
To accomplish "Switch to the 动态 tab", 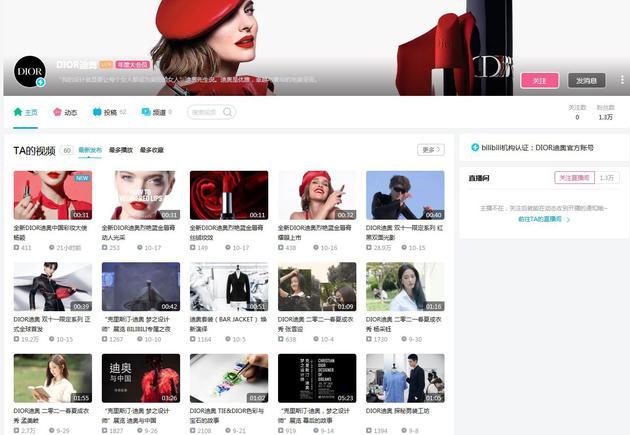I will (x=65, y=112).
